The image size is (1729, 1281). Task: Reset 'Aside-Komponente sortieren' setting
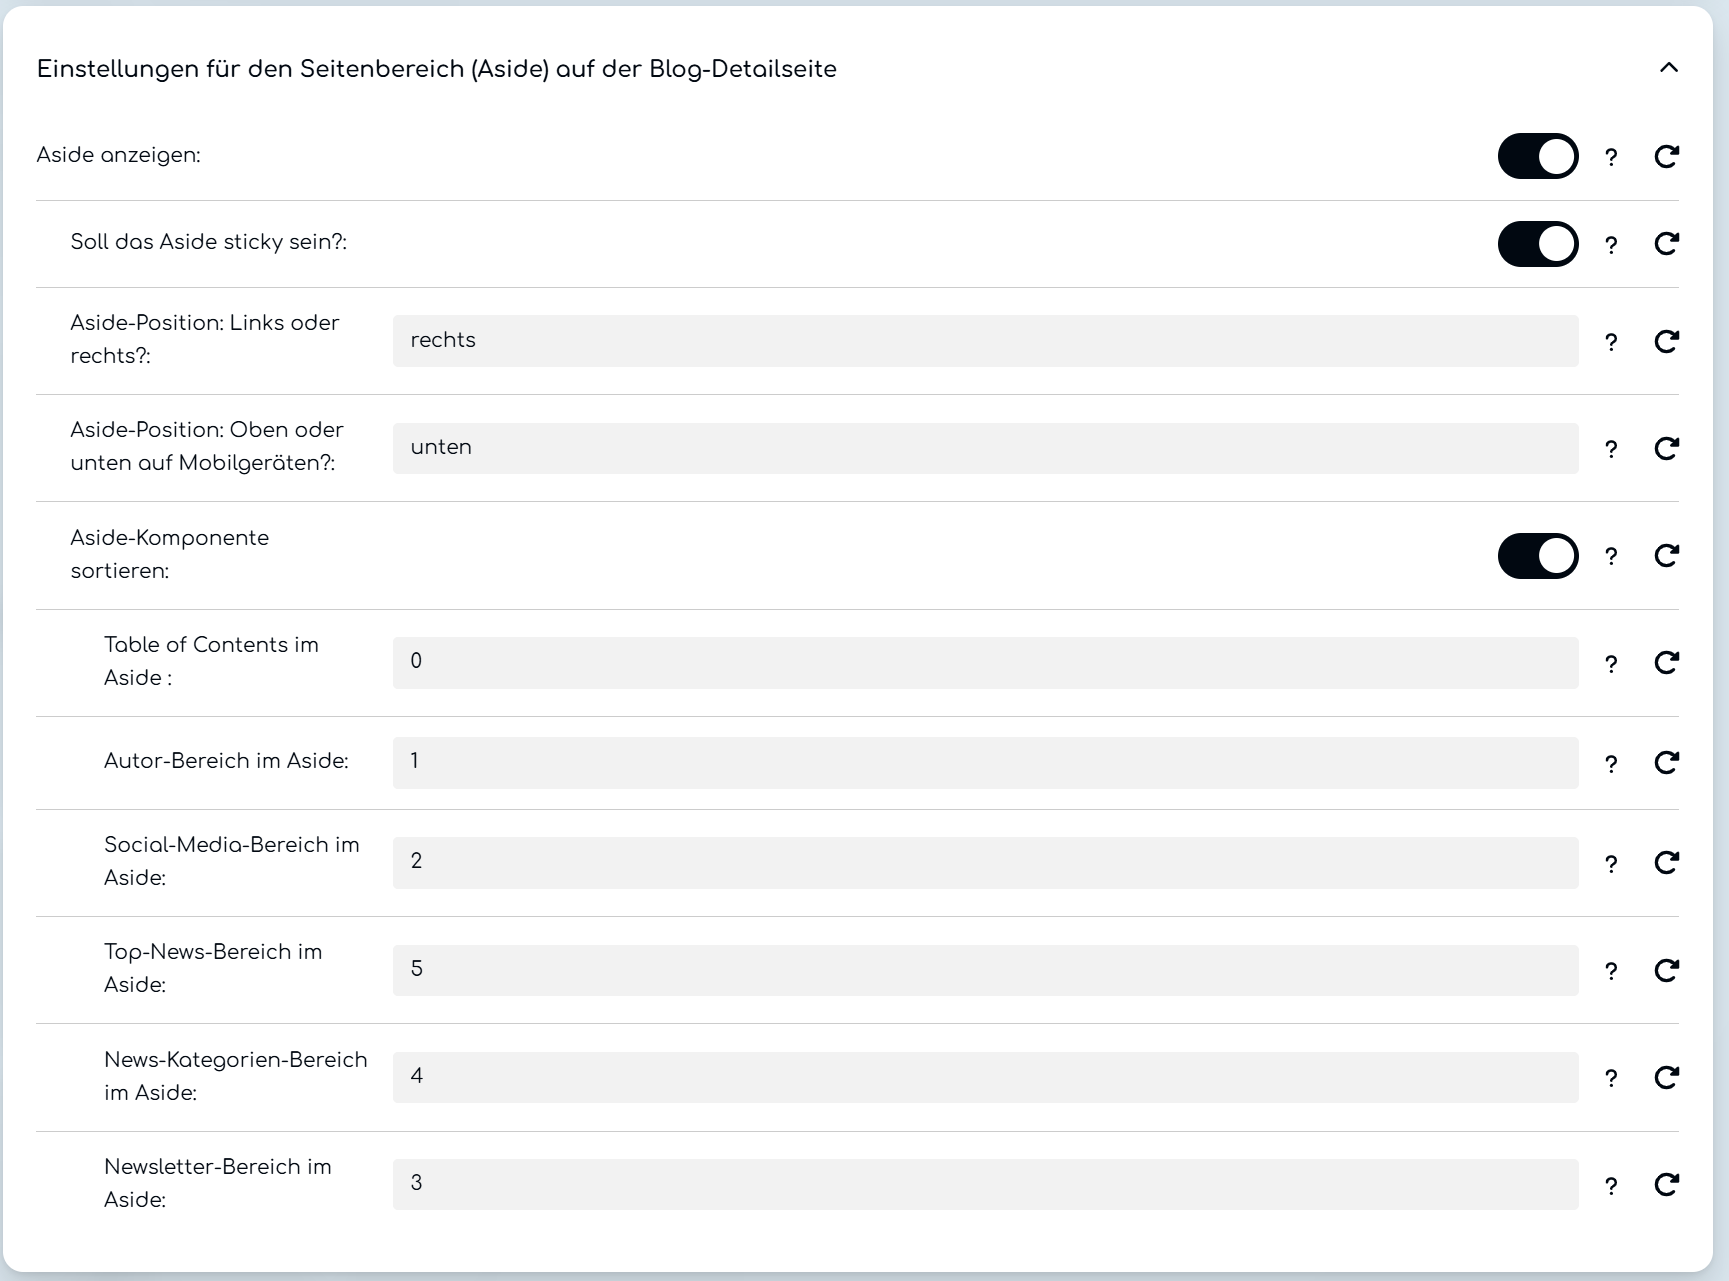(x=1666, y=555)
